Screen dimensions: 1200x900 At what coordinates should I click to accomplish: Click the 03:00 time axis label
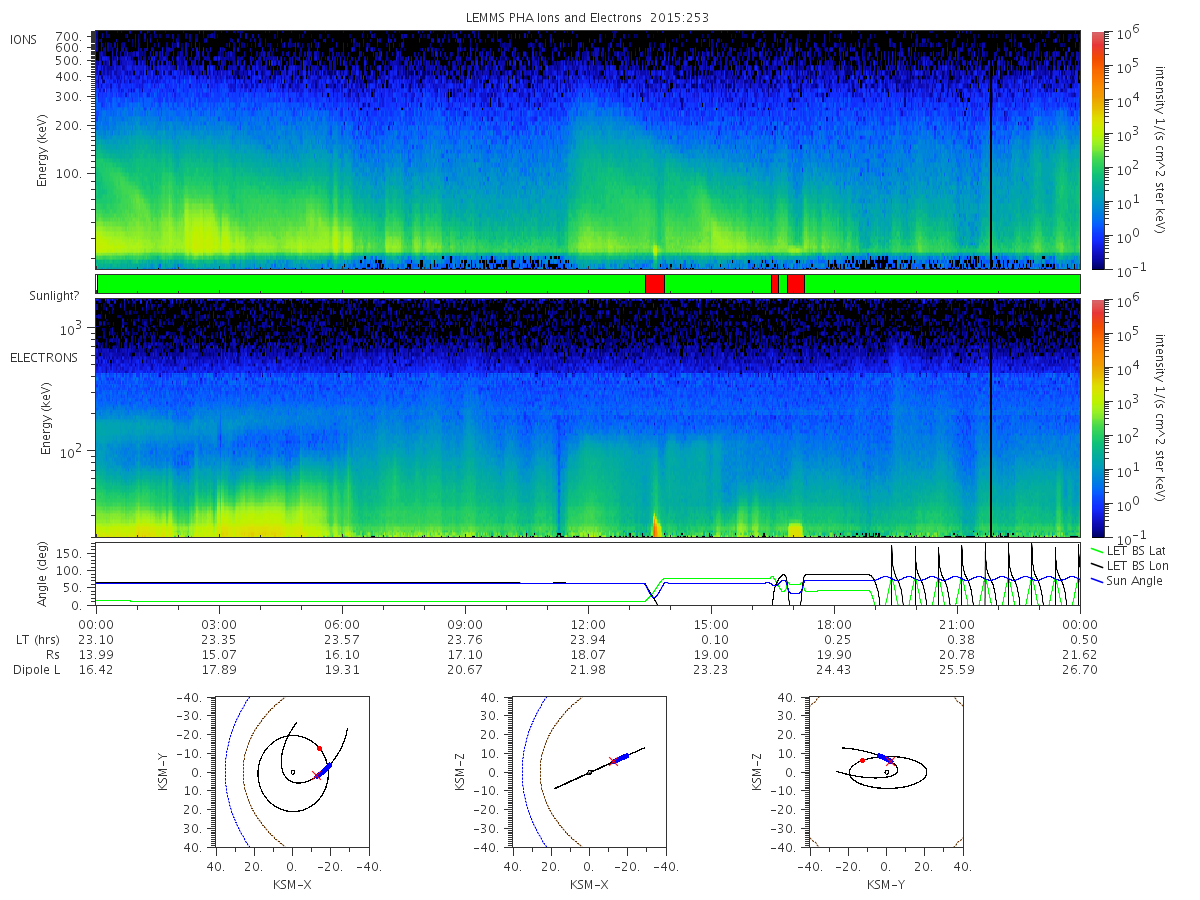coord(219,625)
